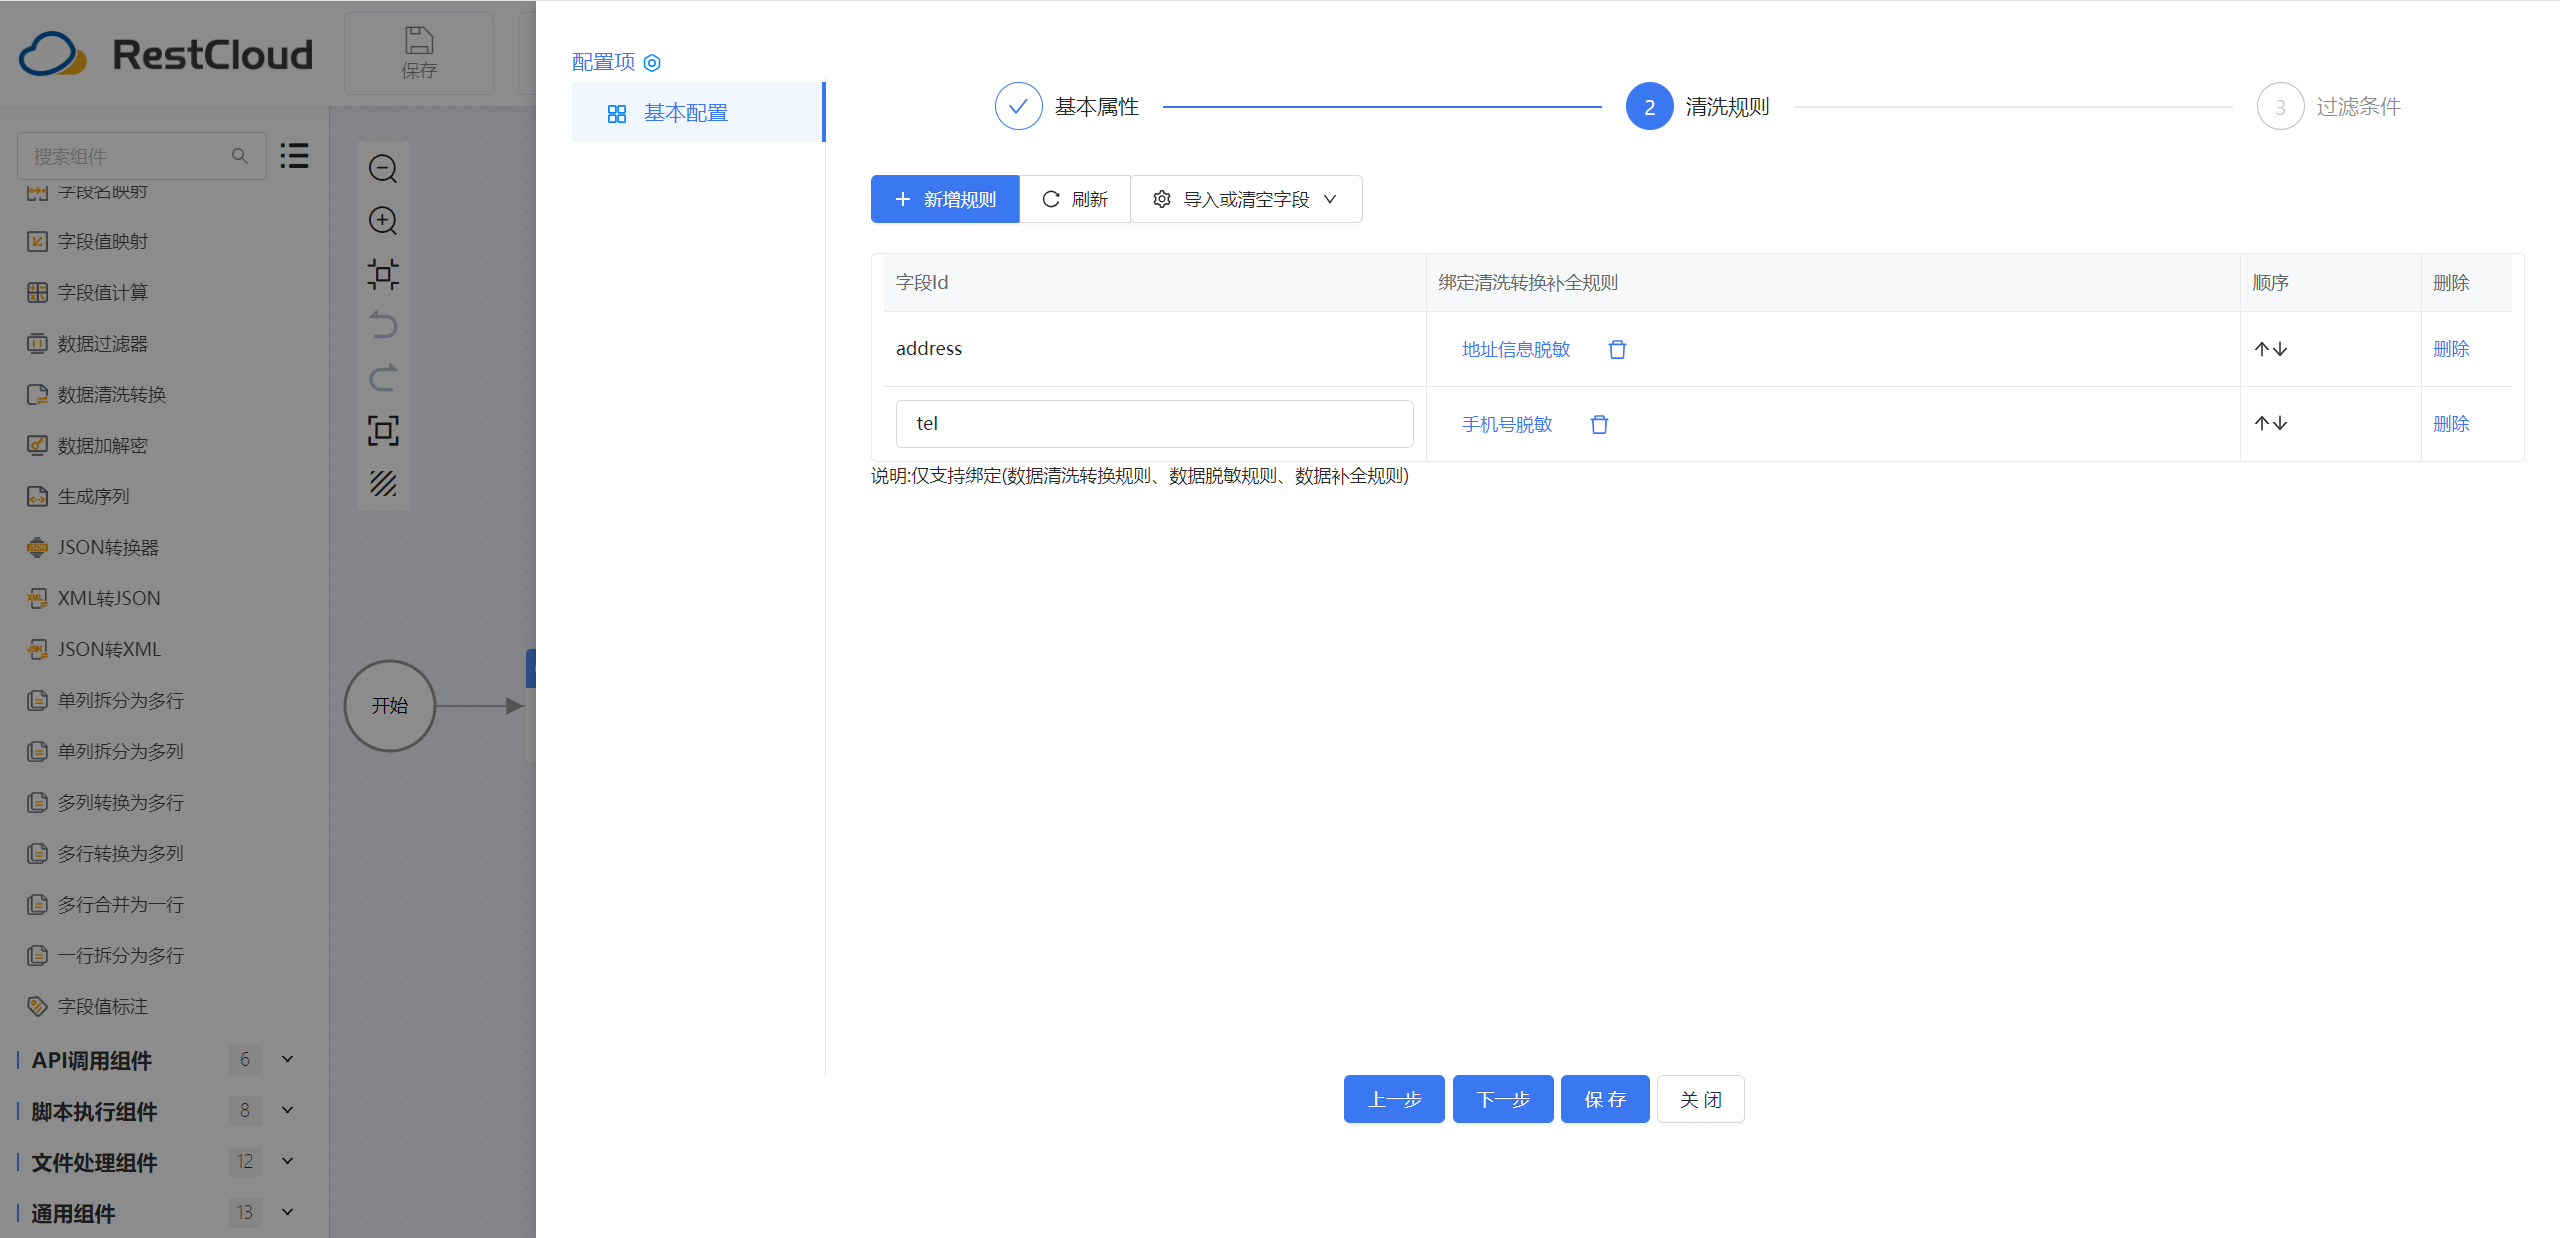Click the zoom out magnifier icon
The image size is (2560, 1238).
coord(383,169)
